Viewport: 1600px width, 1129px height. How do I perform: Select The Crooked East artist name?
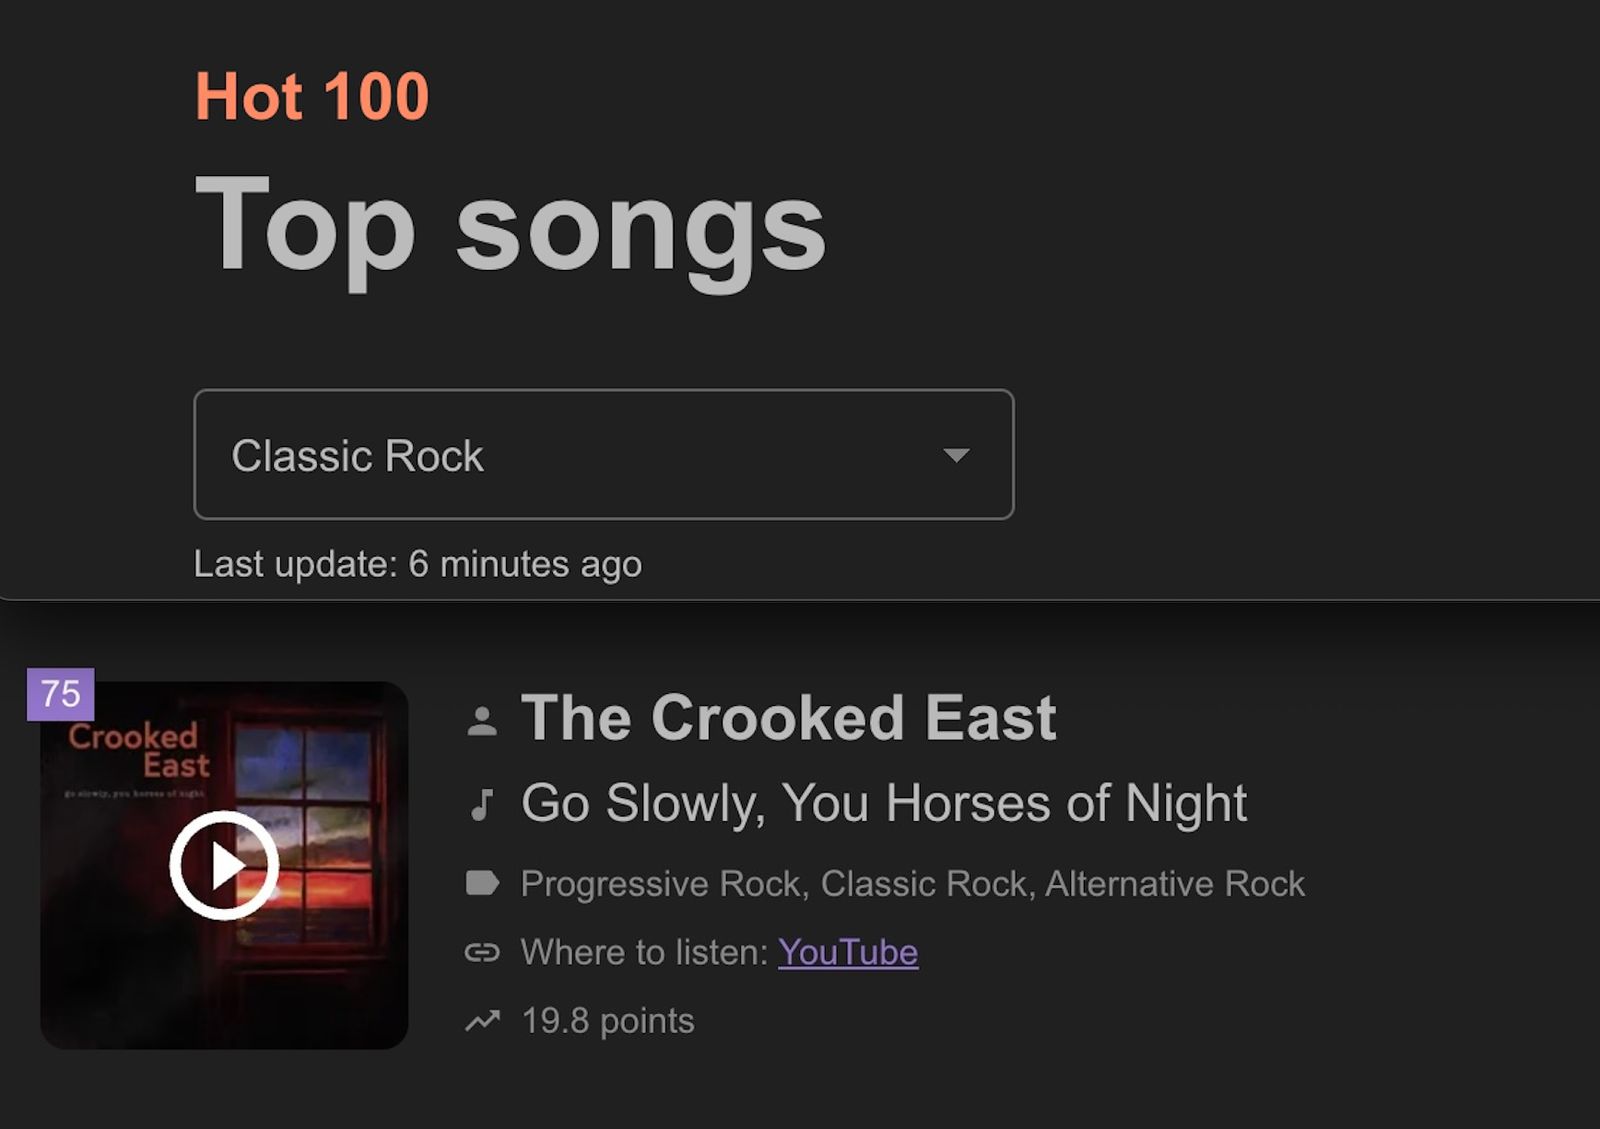click(788, 718)
